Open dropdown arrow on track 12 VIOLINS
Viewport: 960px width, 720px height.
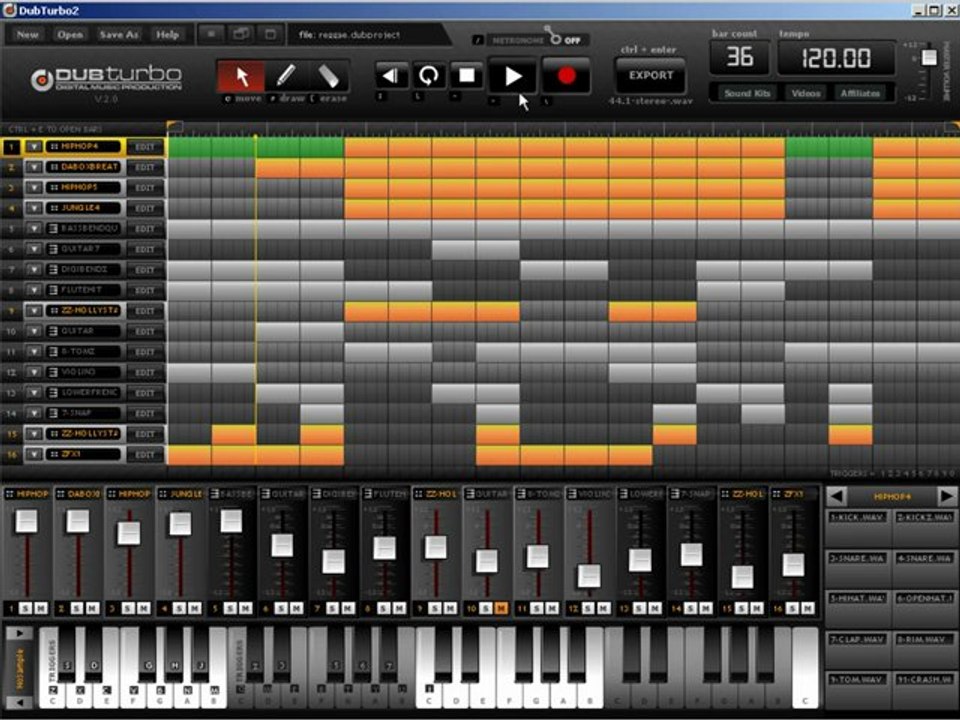tap(34, 372)
